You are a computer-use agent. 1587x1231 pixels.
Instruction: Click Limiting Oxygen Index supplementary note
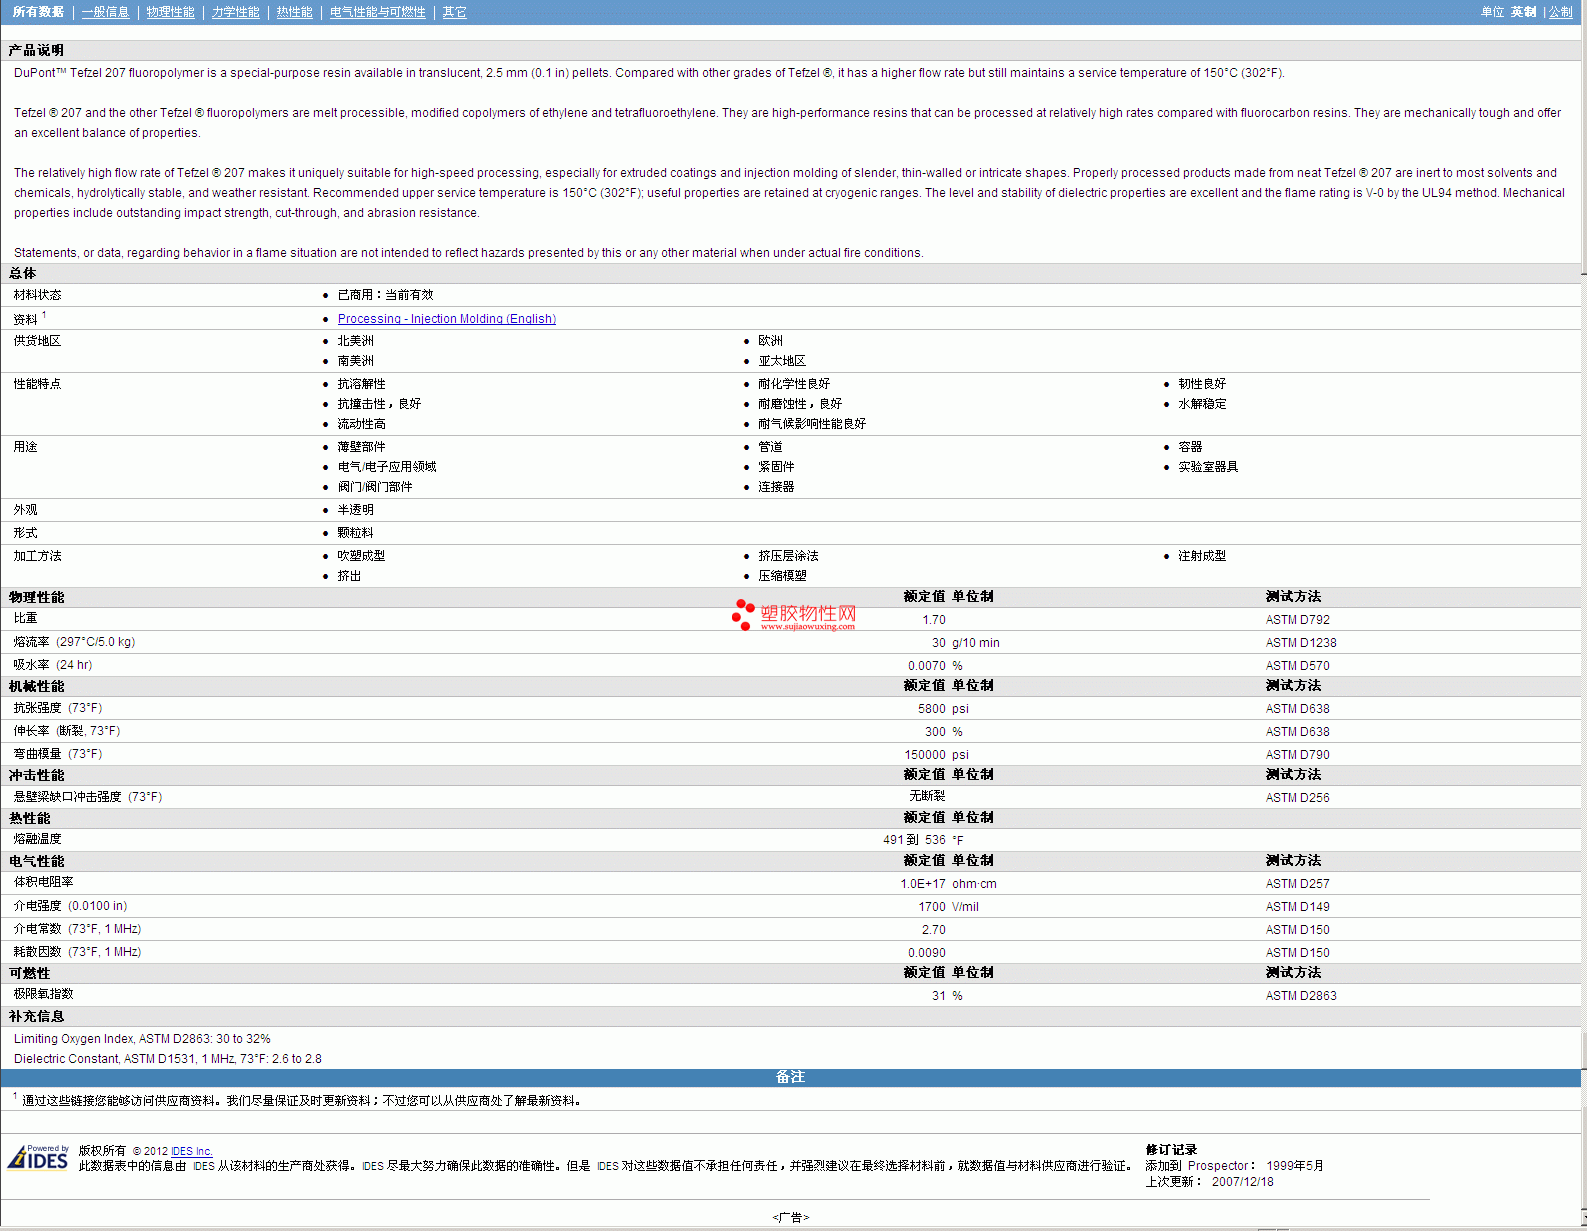pyautogui.click(x=142, y=1039)
